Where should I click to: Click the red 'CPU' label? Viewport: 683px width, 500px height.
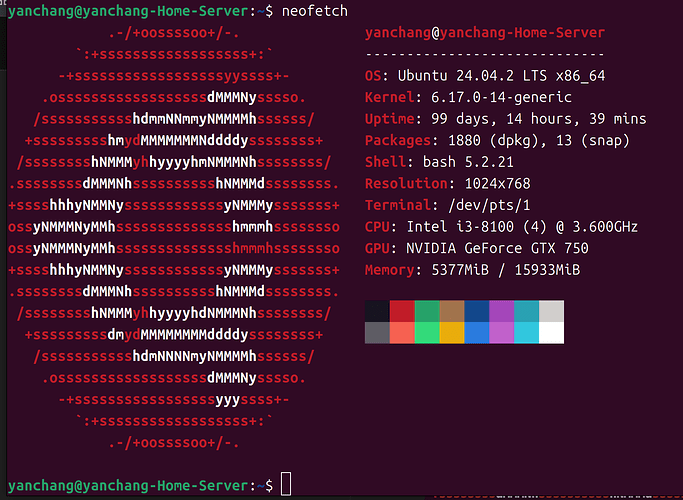(x=377, y=226)
